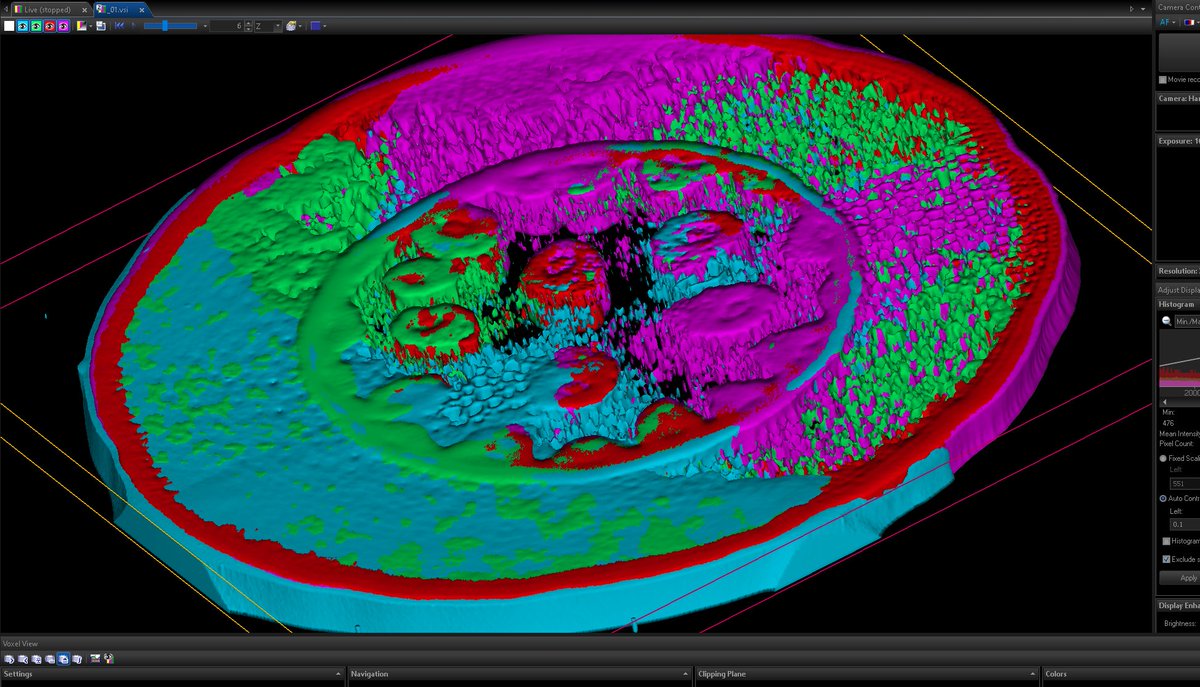This screenshot has height=687, width=1200.
Task: Enable the Movie recording checkbox
Action: coord(1163,79)
